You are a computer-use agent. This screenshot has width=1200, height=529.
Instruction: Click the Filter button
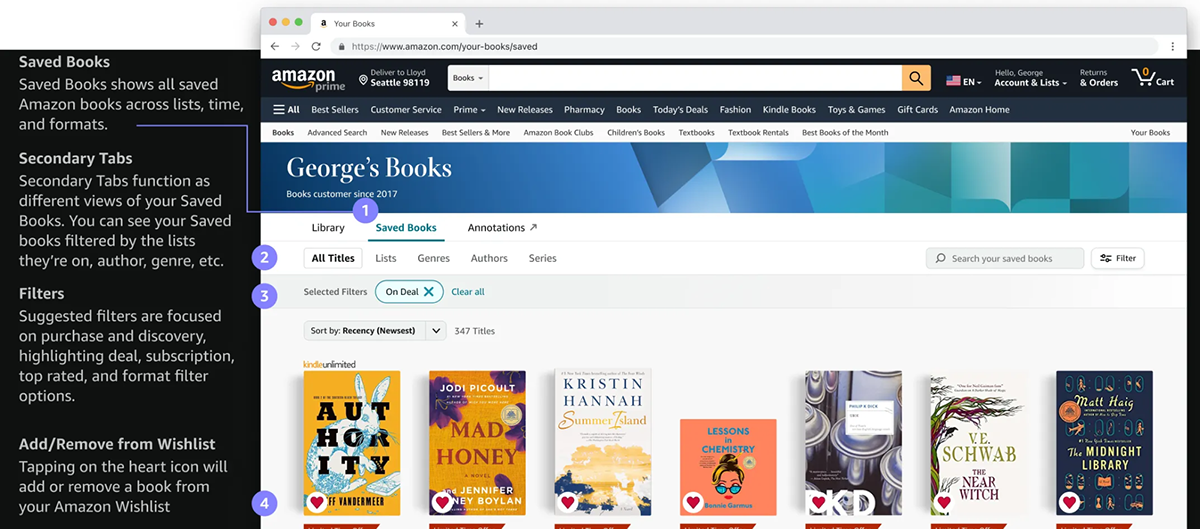tap(1118, 258)
